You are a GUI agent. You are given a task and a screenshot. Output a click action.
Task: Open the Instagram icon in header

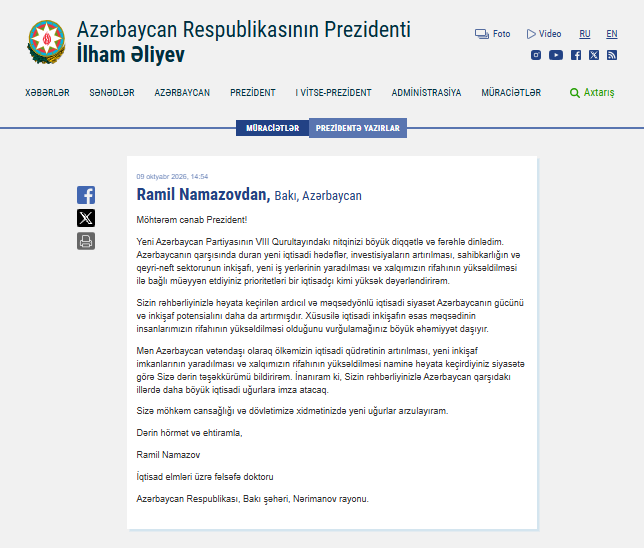tap(536, 55)
